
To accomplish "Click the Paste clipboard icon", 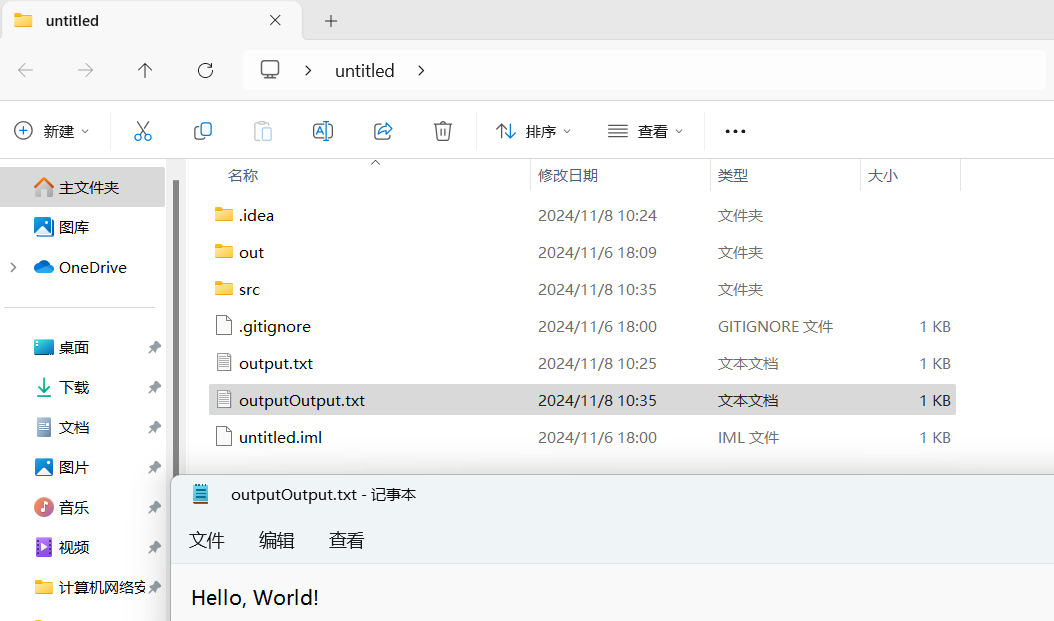I will coord(263,131).
